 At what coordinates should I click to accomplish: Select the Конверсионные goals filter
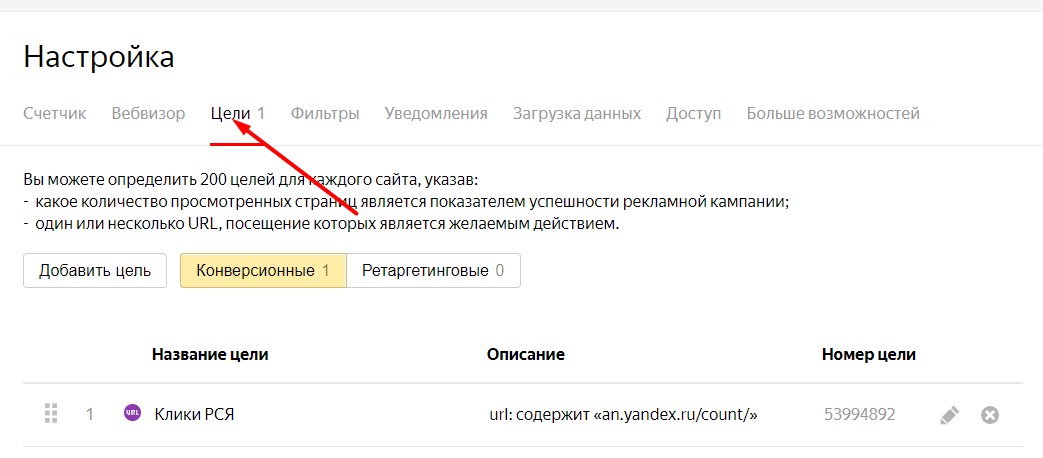[x=263, y=270]
